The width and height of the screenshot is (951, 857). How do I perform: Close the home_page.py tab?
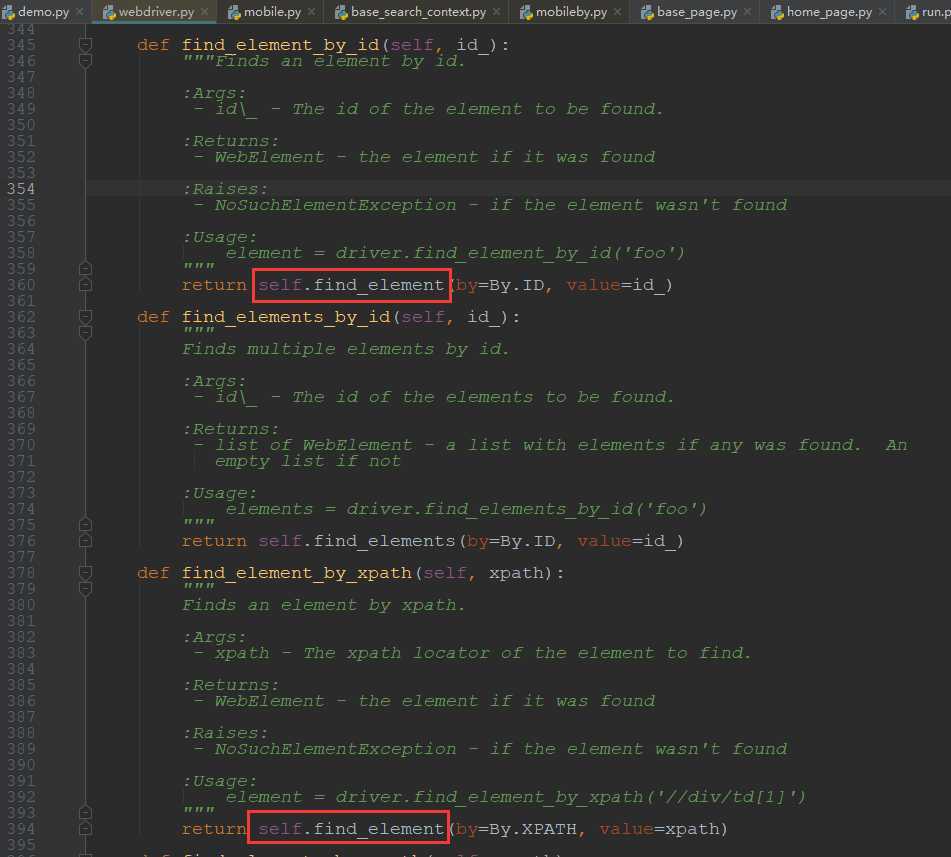(883, 12)
